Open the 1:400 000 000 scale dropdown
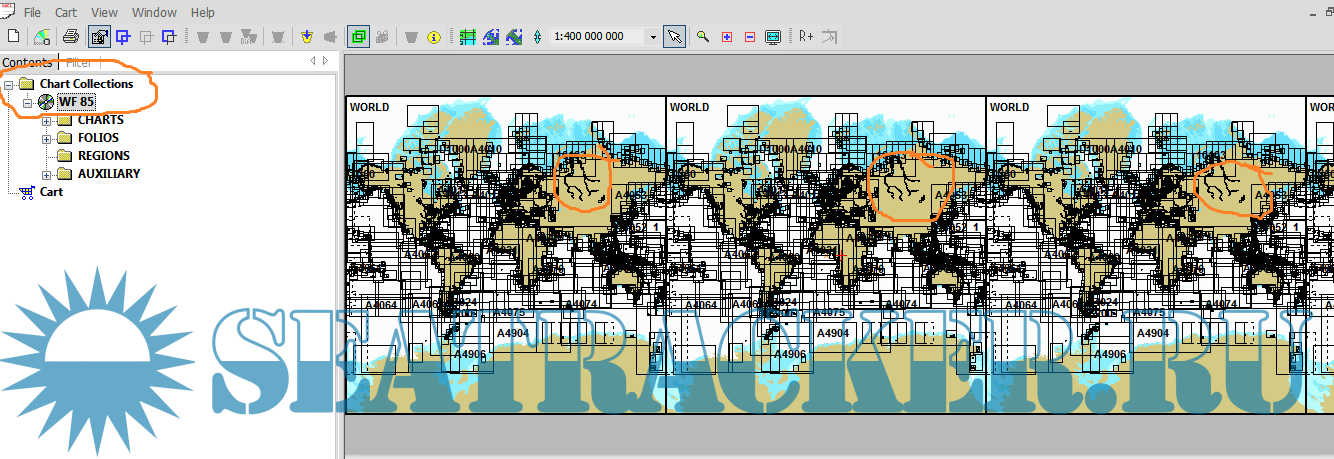The height and width of the screenshot is (459, 1334). coord(653,37)
